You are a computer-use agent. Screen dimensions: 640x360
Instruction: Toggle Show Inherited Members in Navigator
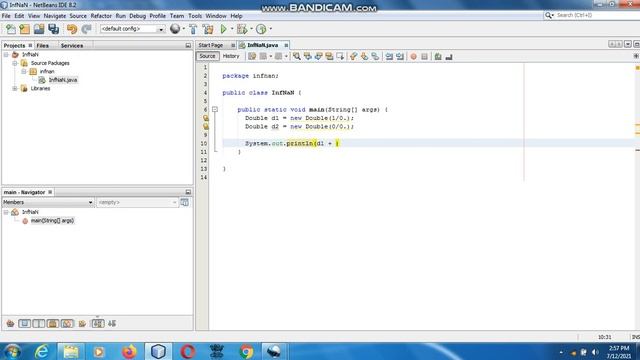[10, 324]
